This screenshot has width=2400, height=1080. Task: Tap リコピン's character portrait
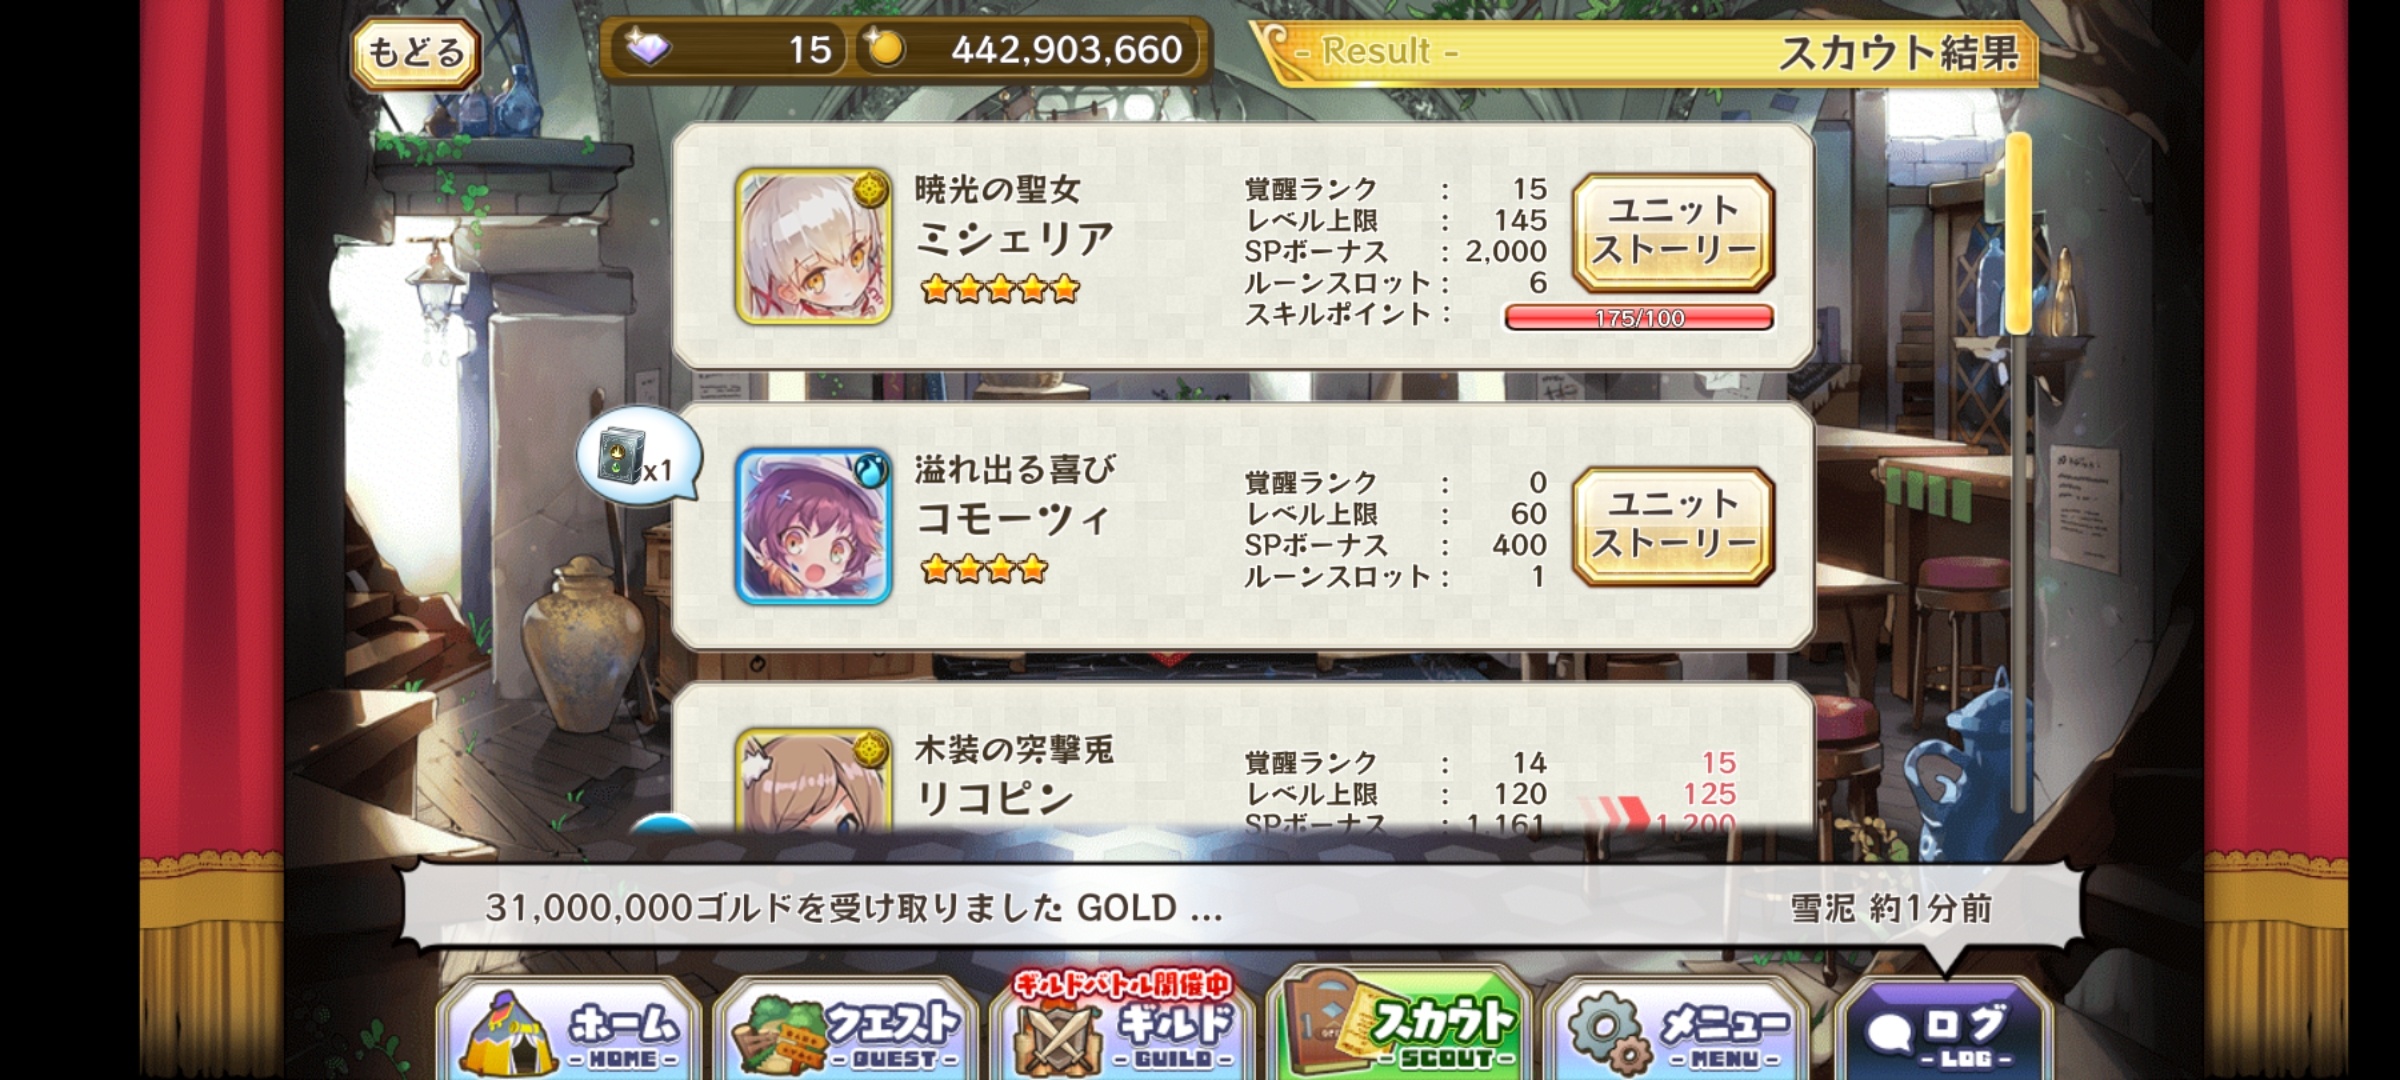pos(813,781)
